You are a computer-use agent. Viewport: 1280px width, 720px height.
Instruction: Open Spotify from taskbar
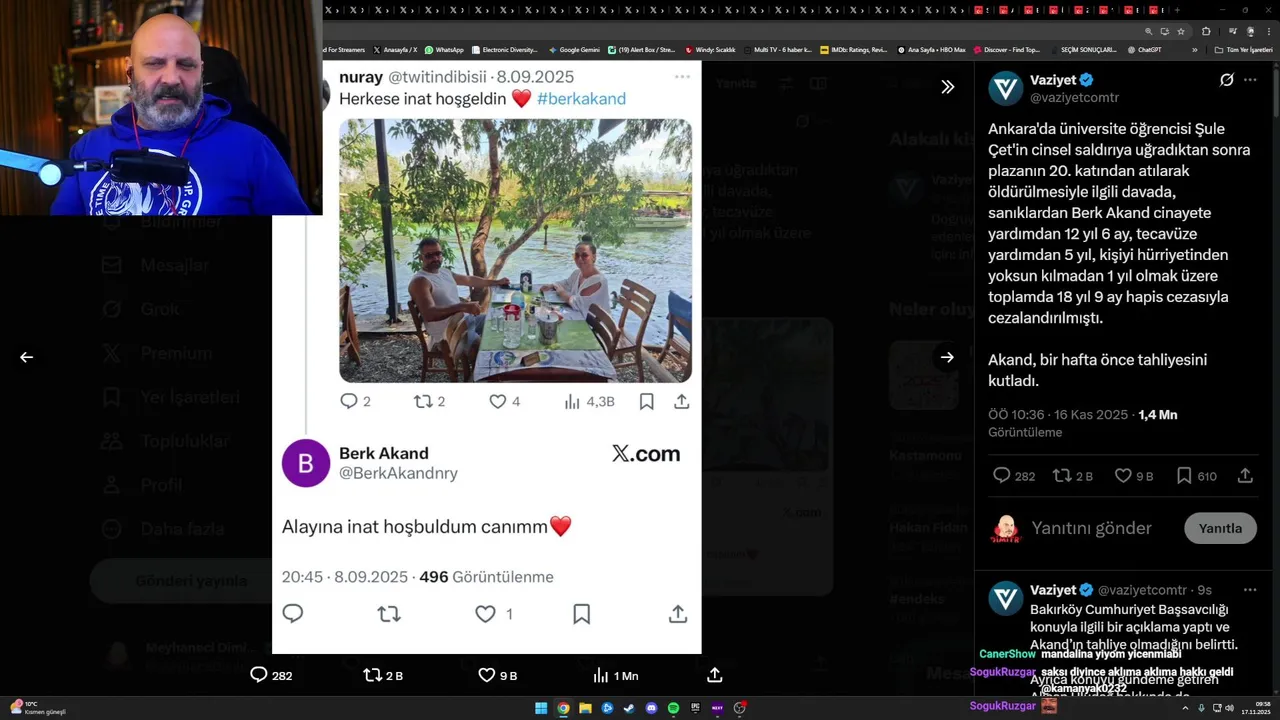pos(673,708)
